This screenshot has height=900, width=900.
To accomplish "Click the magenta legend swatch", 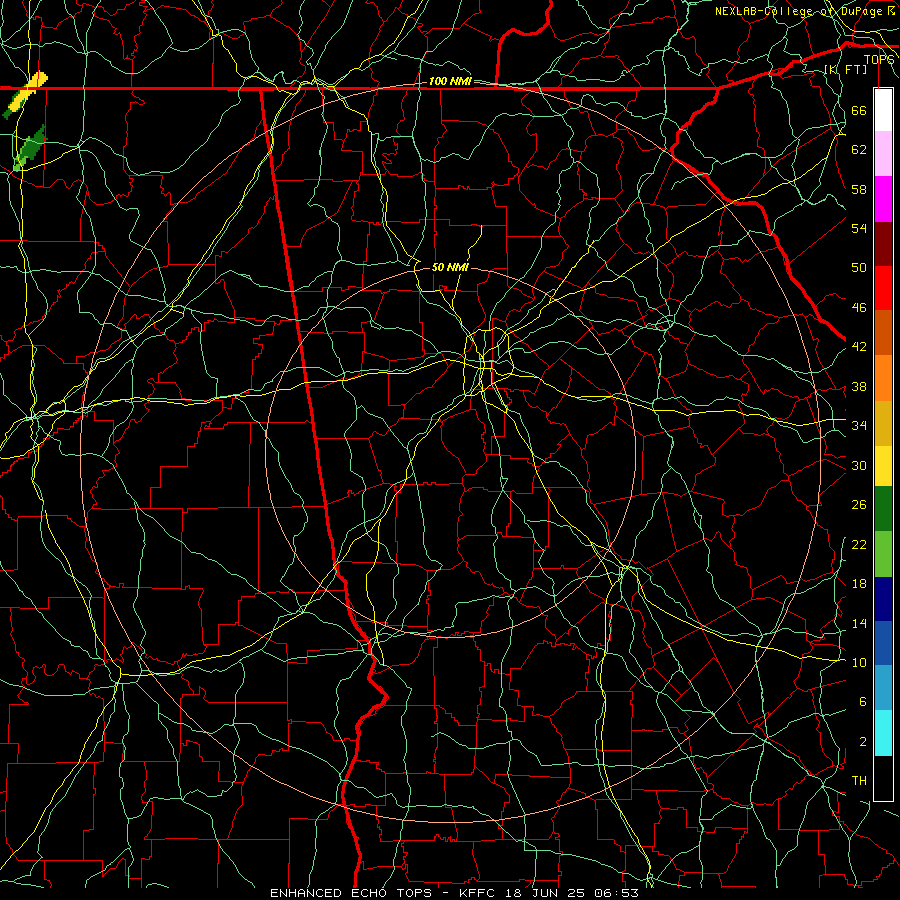I will (883, 199).
